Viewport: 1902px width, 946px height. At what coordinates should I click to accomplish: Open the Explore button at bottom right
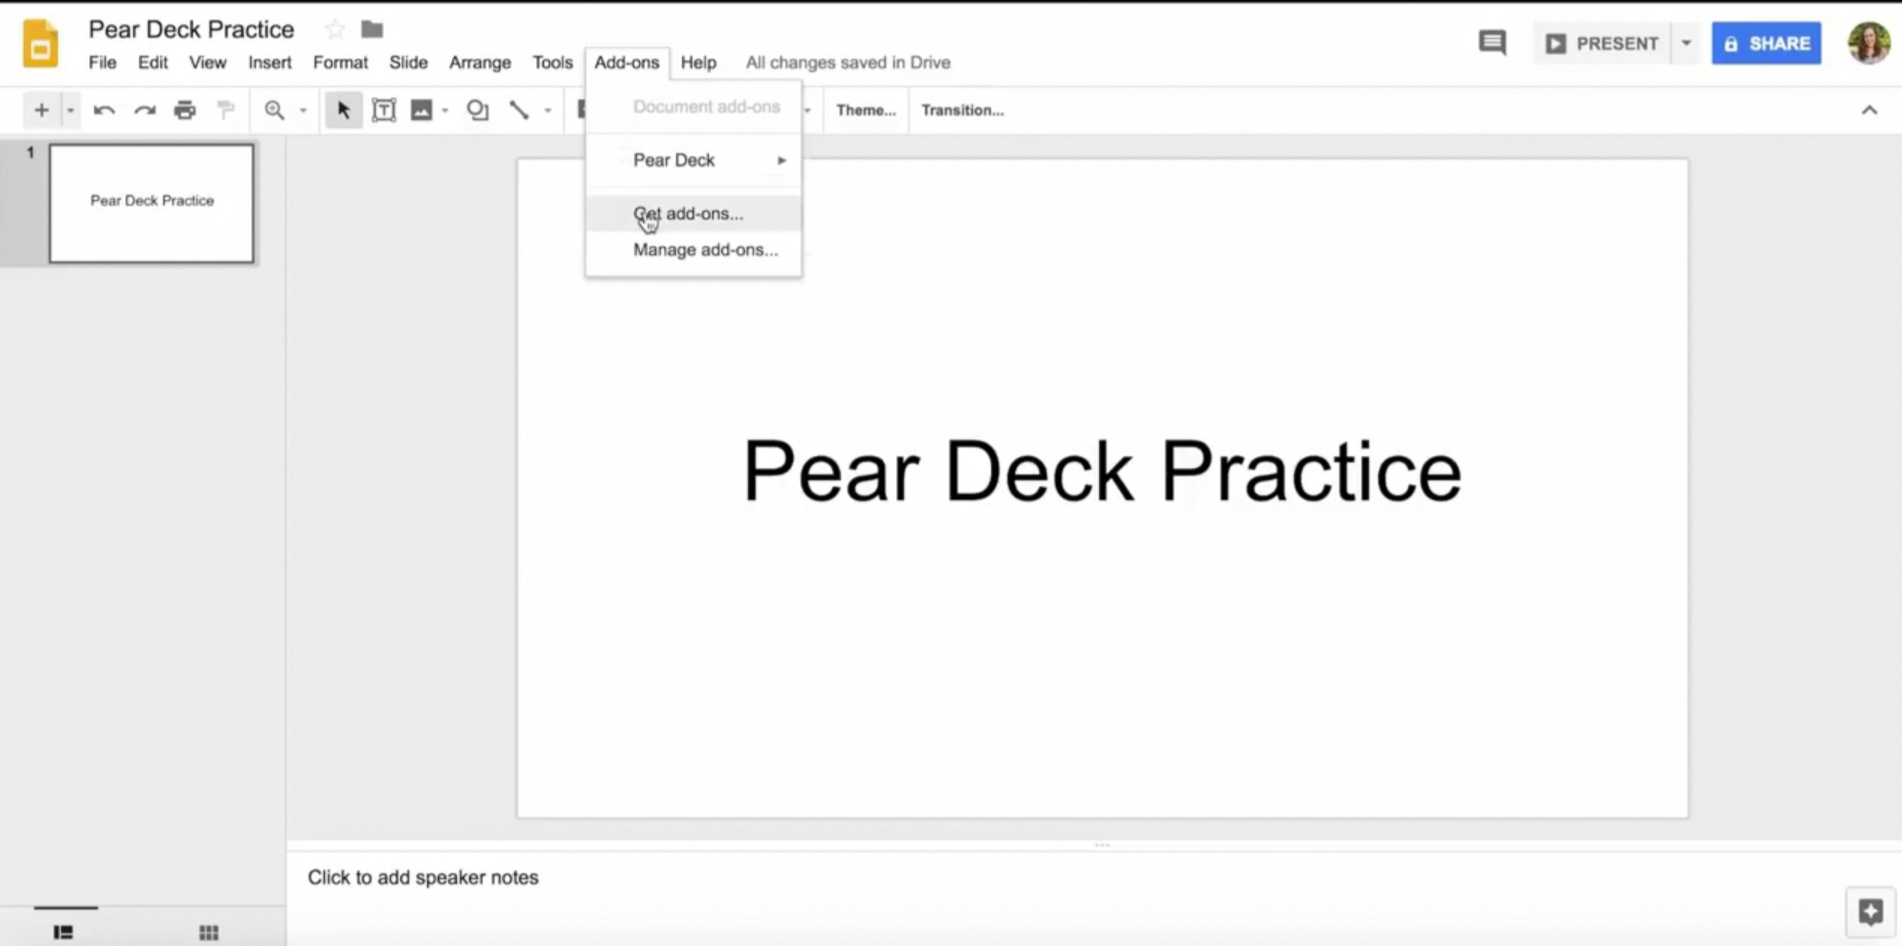tap(1870, 911)
